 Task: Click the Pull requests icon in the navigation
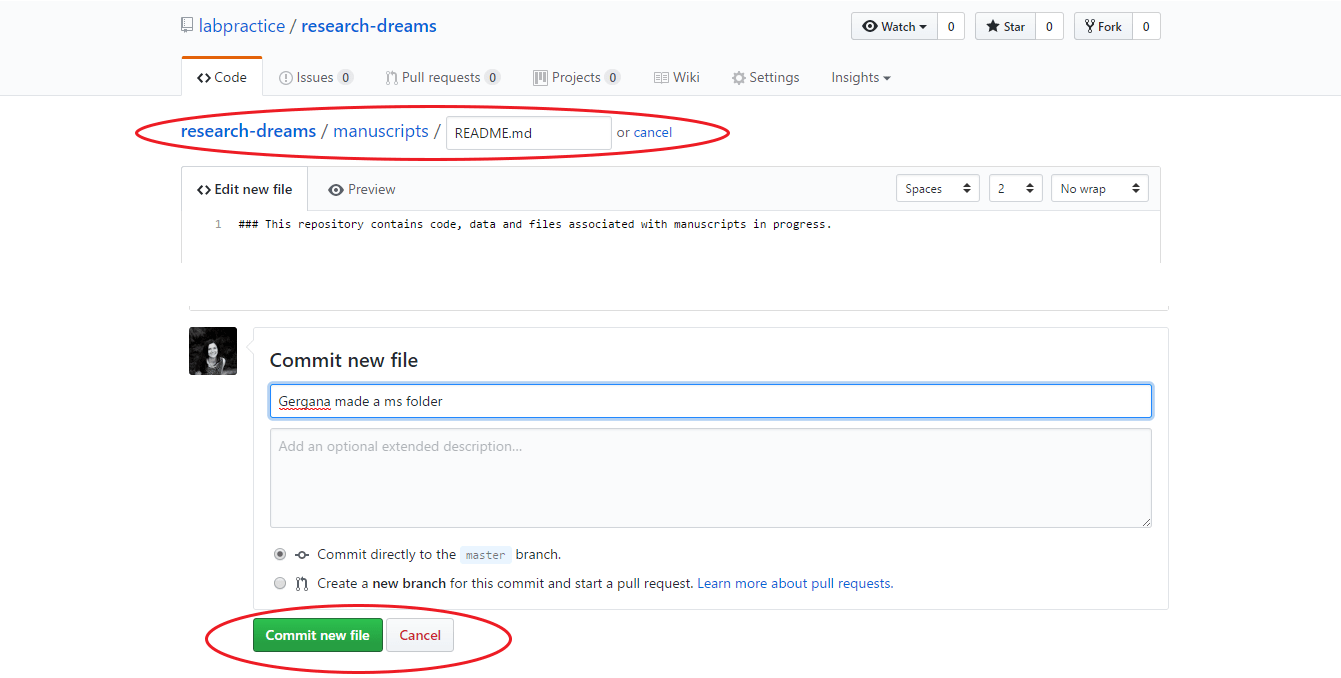[x=391, y=77]
